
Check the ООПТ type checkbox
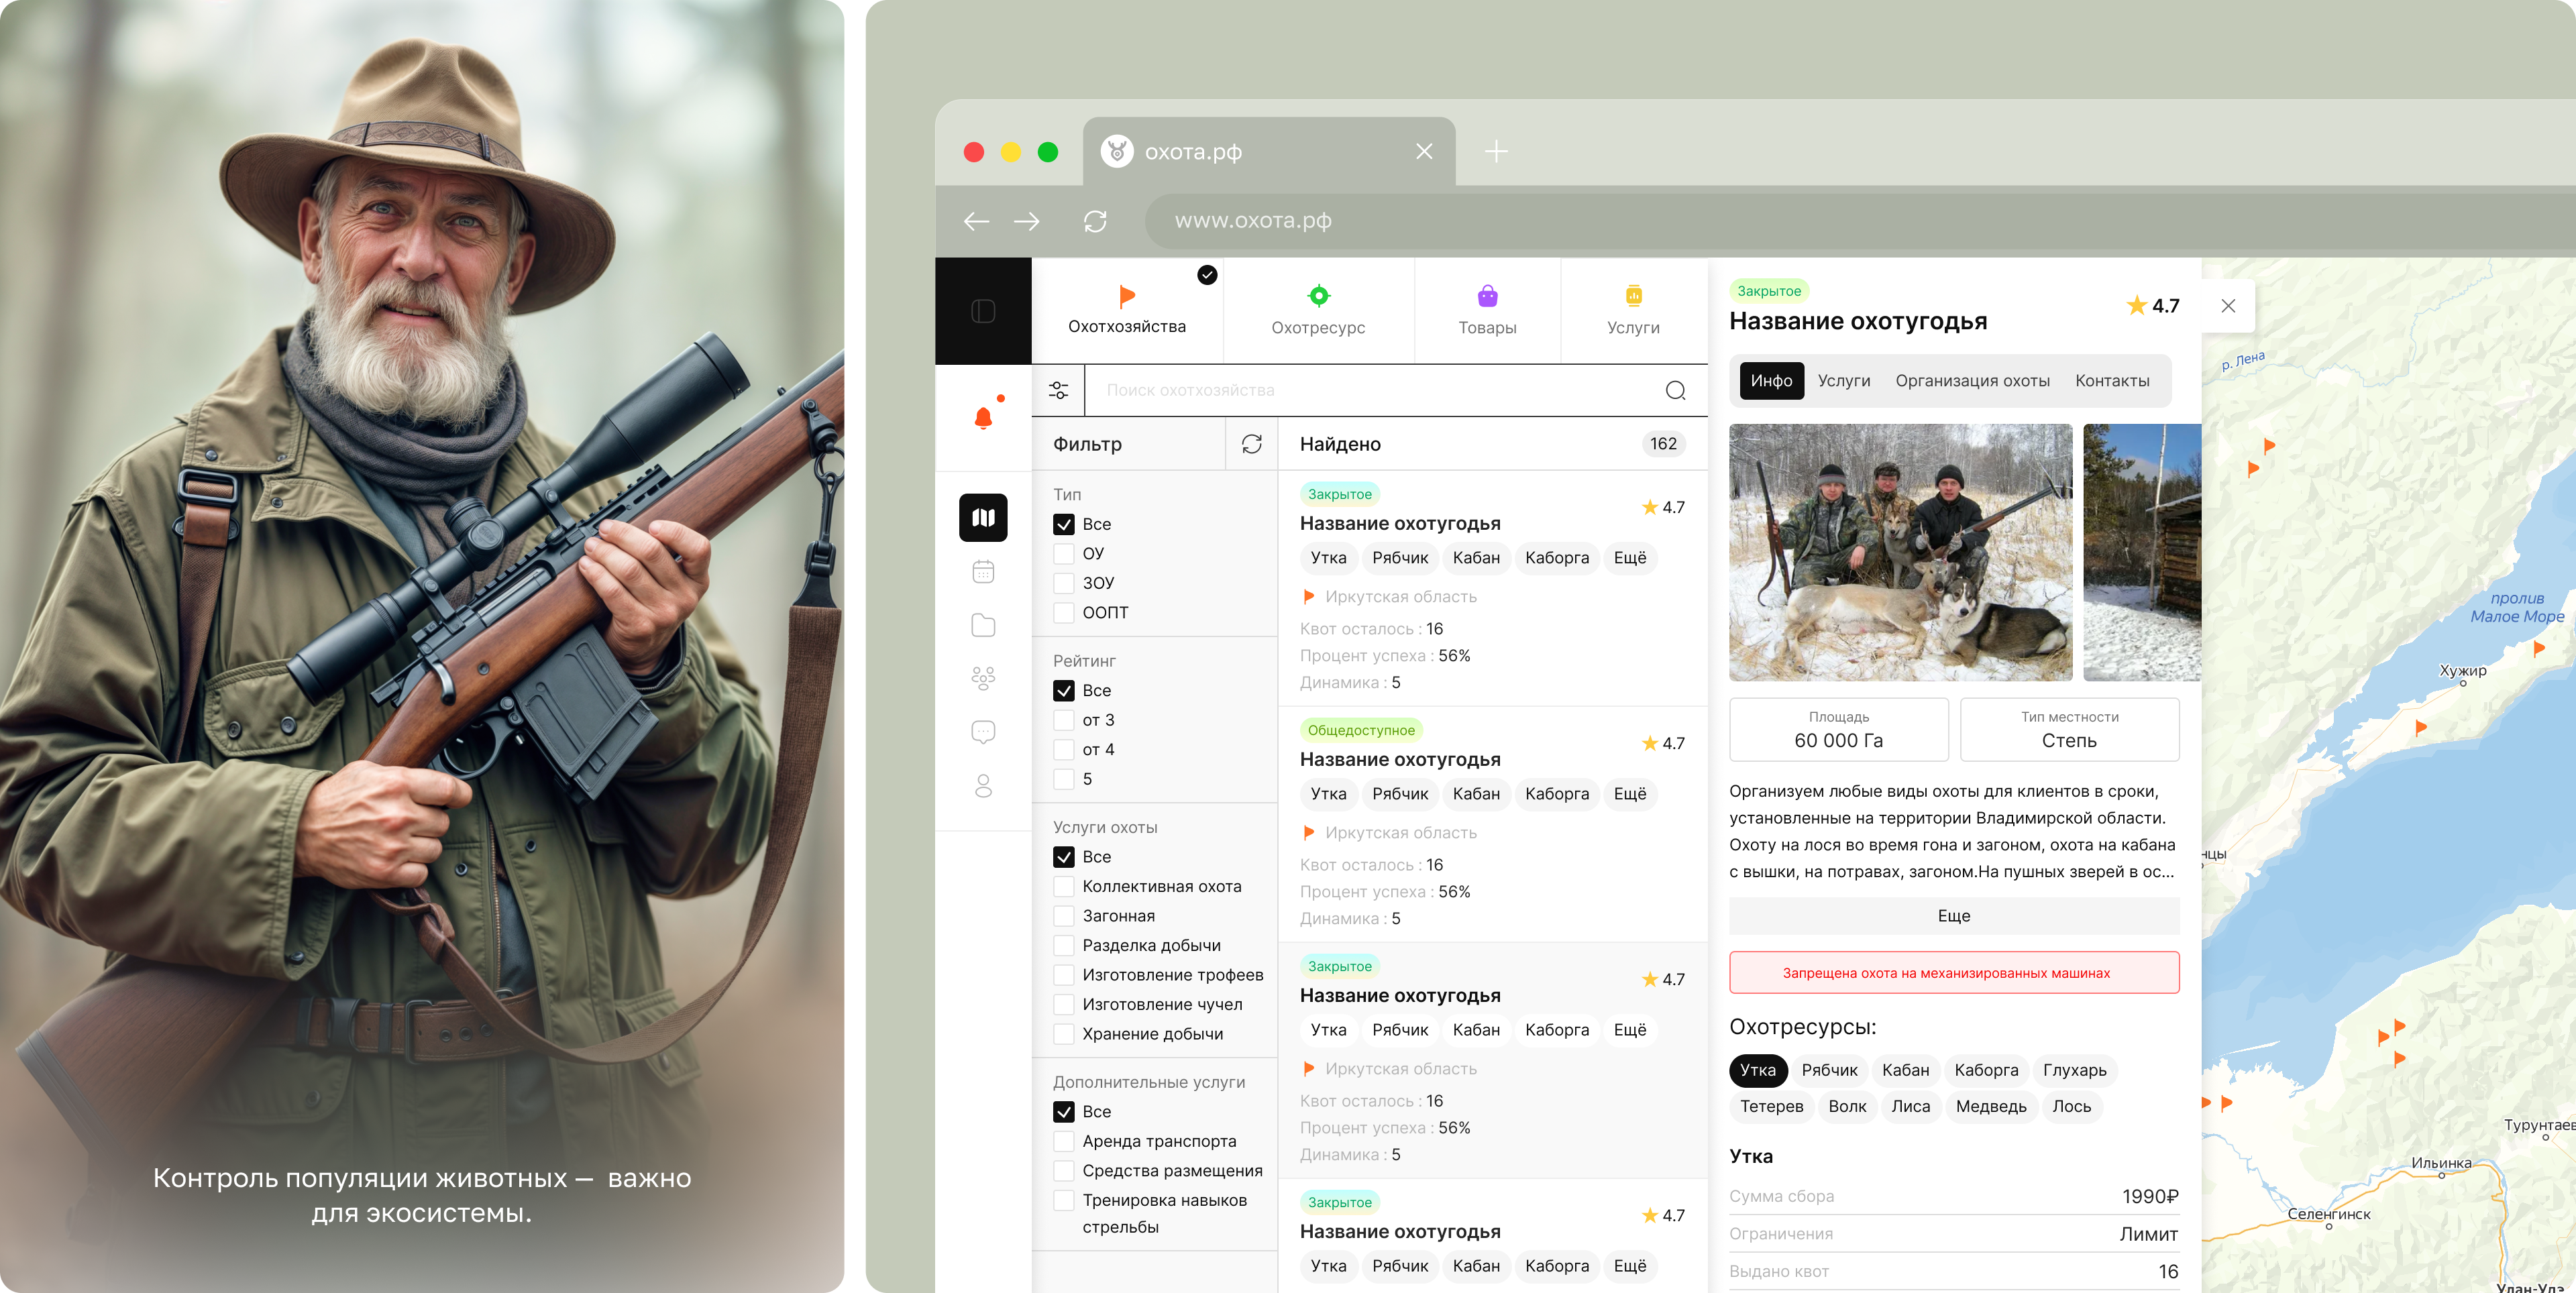[1064, 613]
